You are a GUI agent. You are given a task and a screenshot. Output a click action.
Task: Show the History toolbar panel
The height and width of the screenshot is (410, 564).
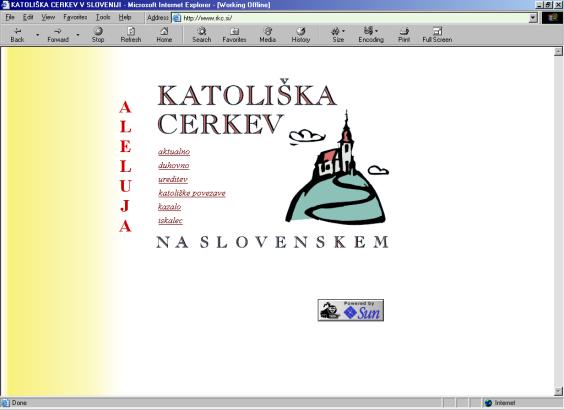[x=301, y=35]
